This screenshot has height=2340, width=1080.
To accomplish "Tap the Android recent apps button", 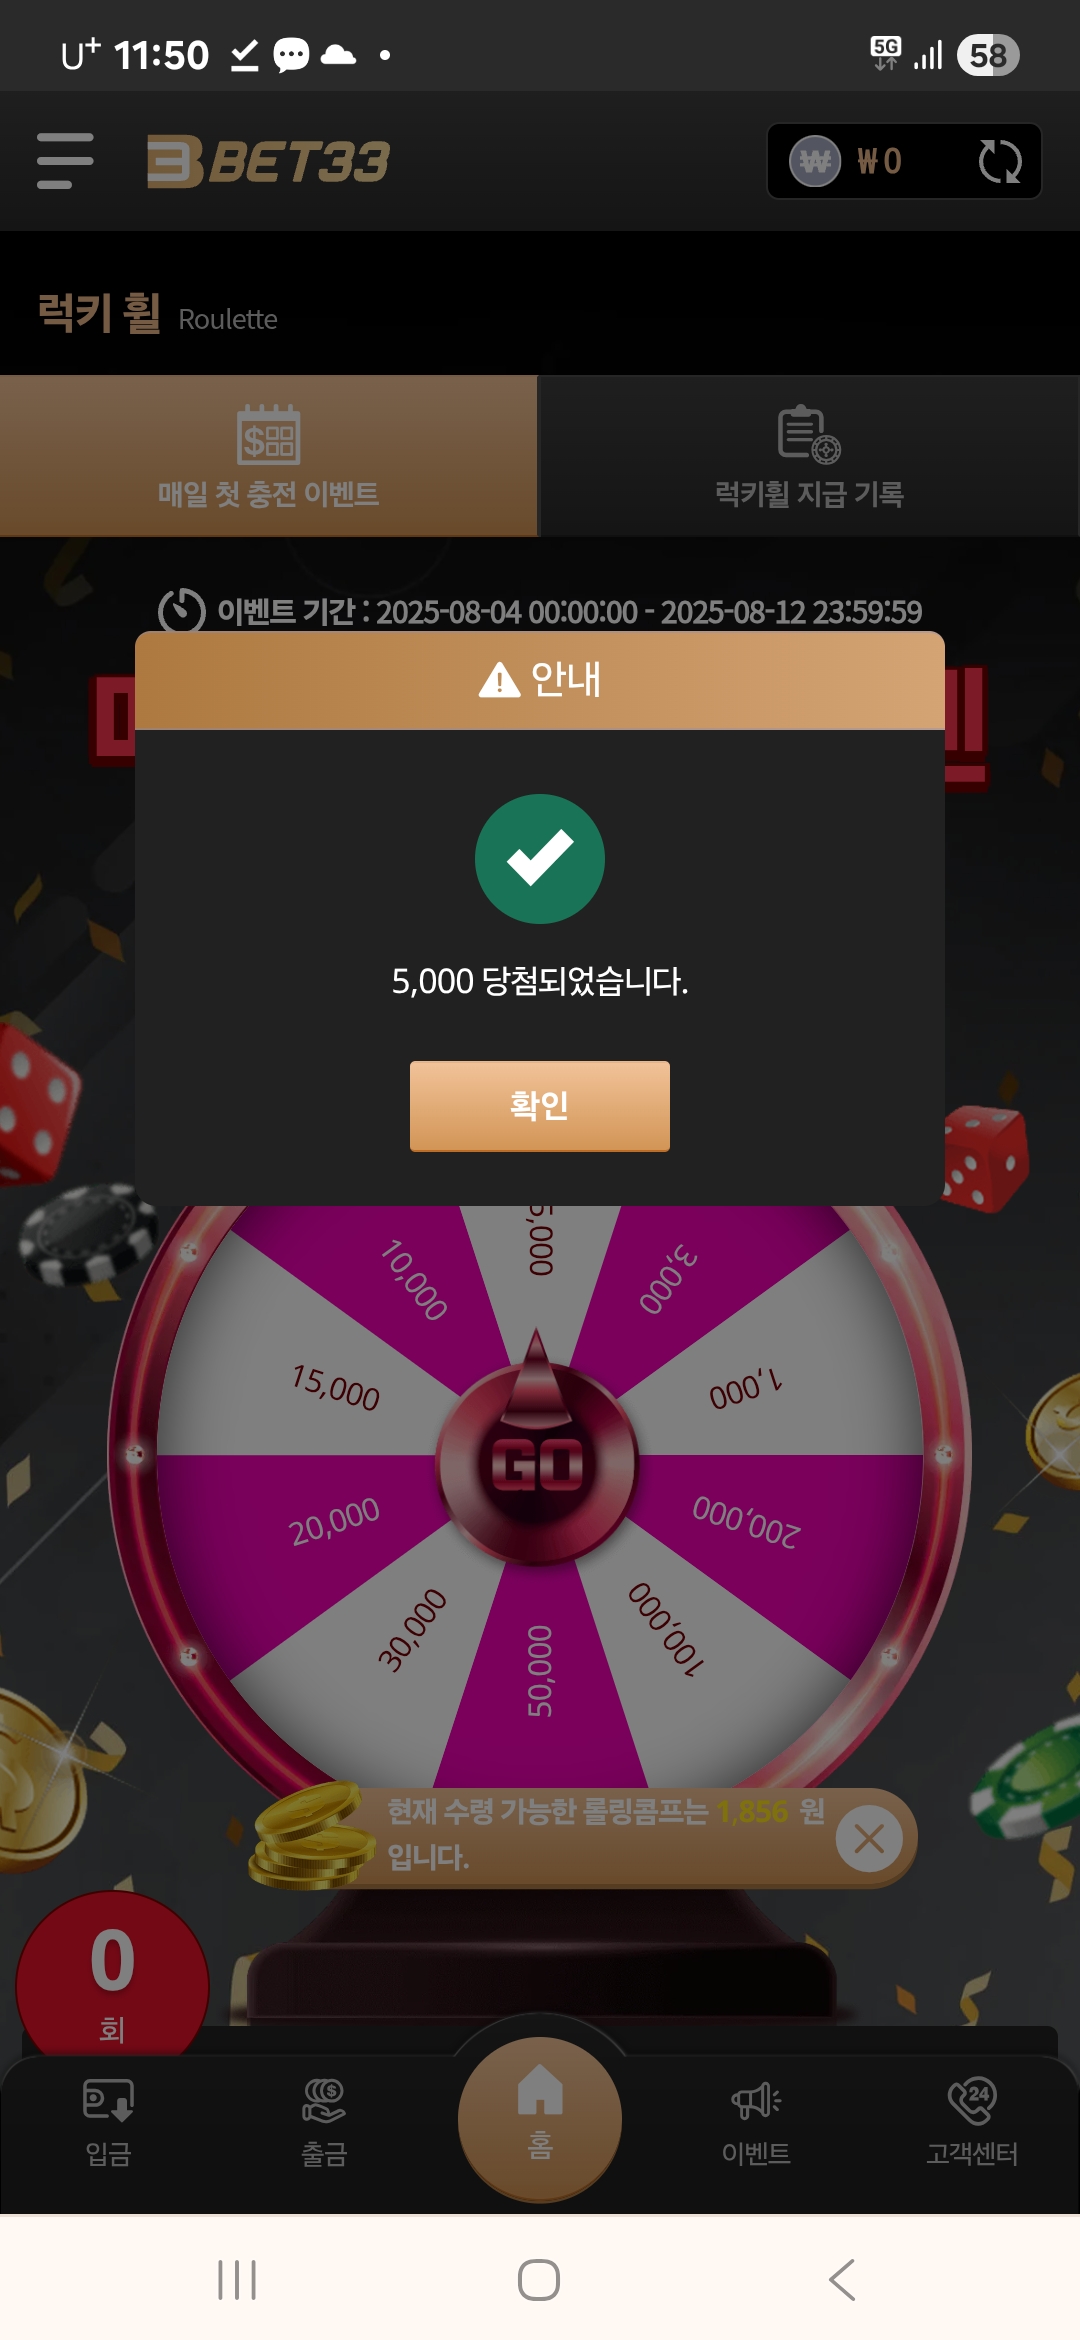I will coord(237,2280).
